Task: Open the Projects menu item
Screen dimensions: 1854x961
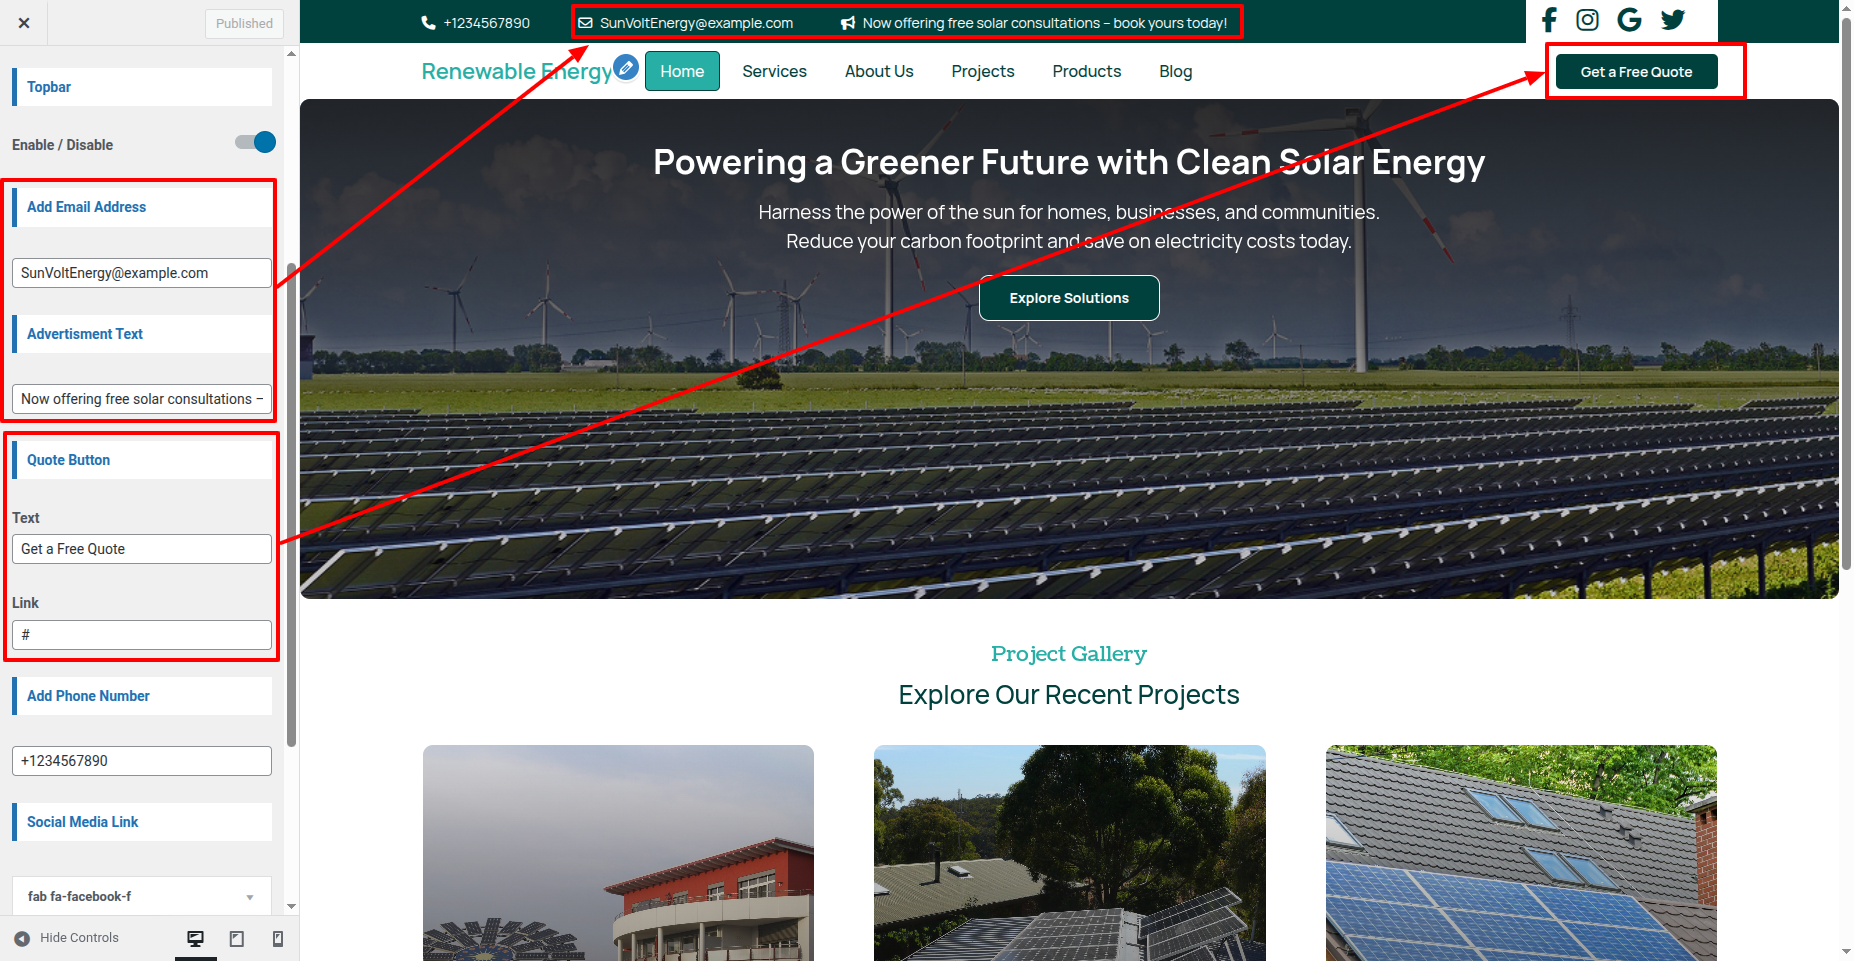Action: (x=982, y=71)
